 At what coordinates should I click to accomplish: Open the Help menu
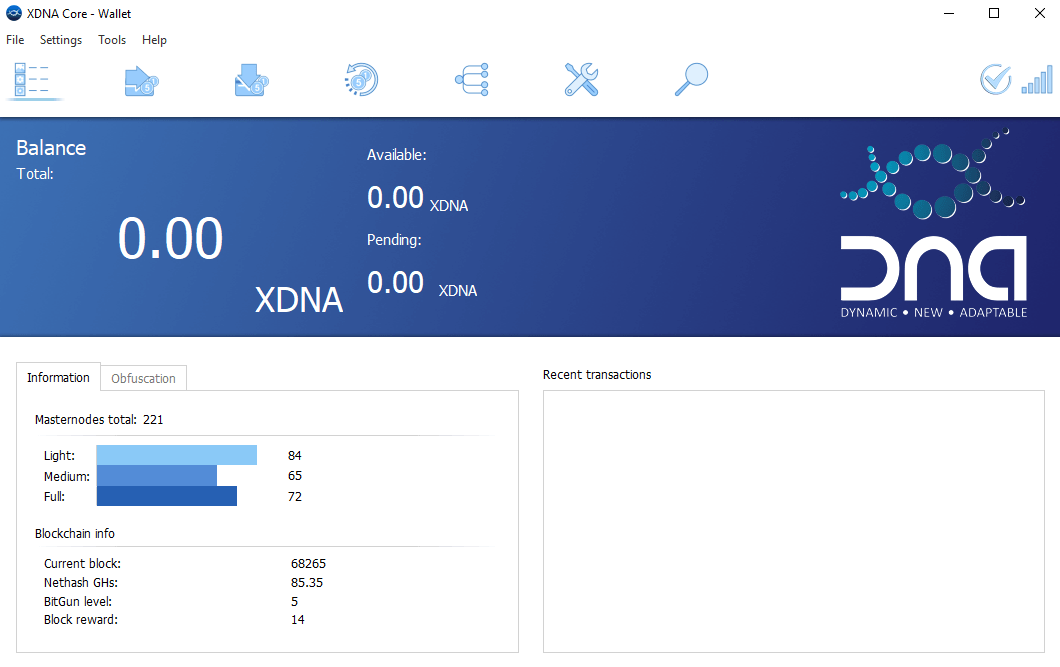[154, 40]
